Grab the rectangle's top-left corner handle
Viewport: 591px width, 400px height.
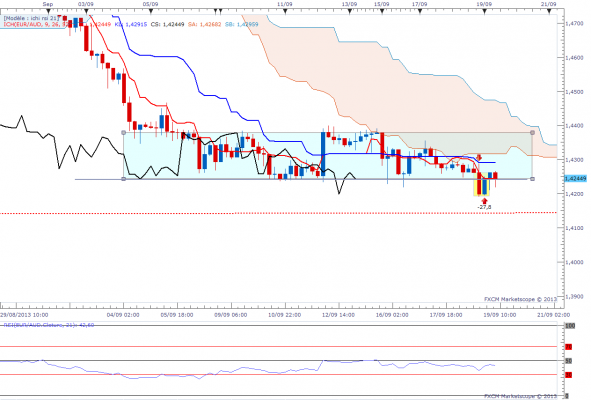pos(123,133)
